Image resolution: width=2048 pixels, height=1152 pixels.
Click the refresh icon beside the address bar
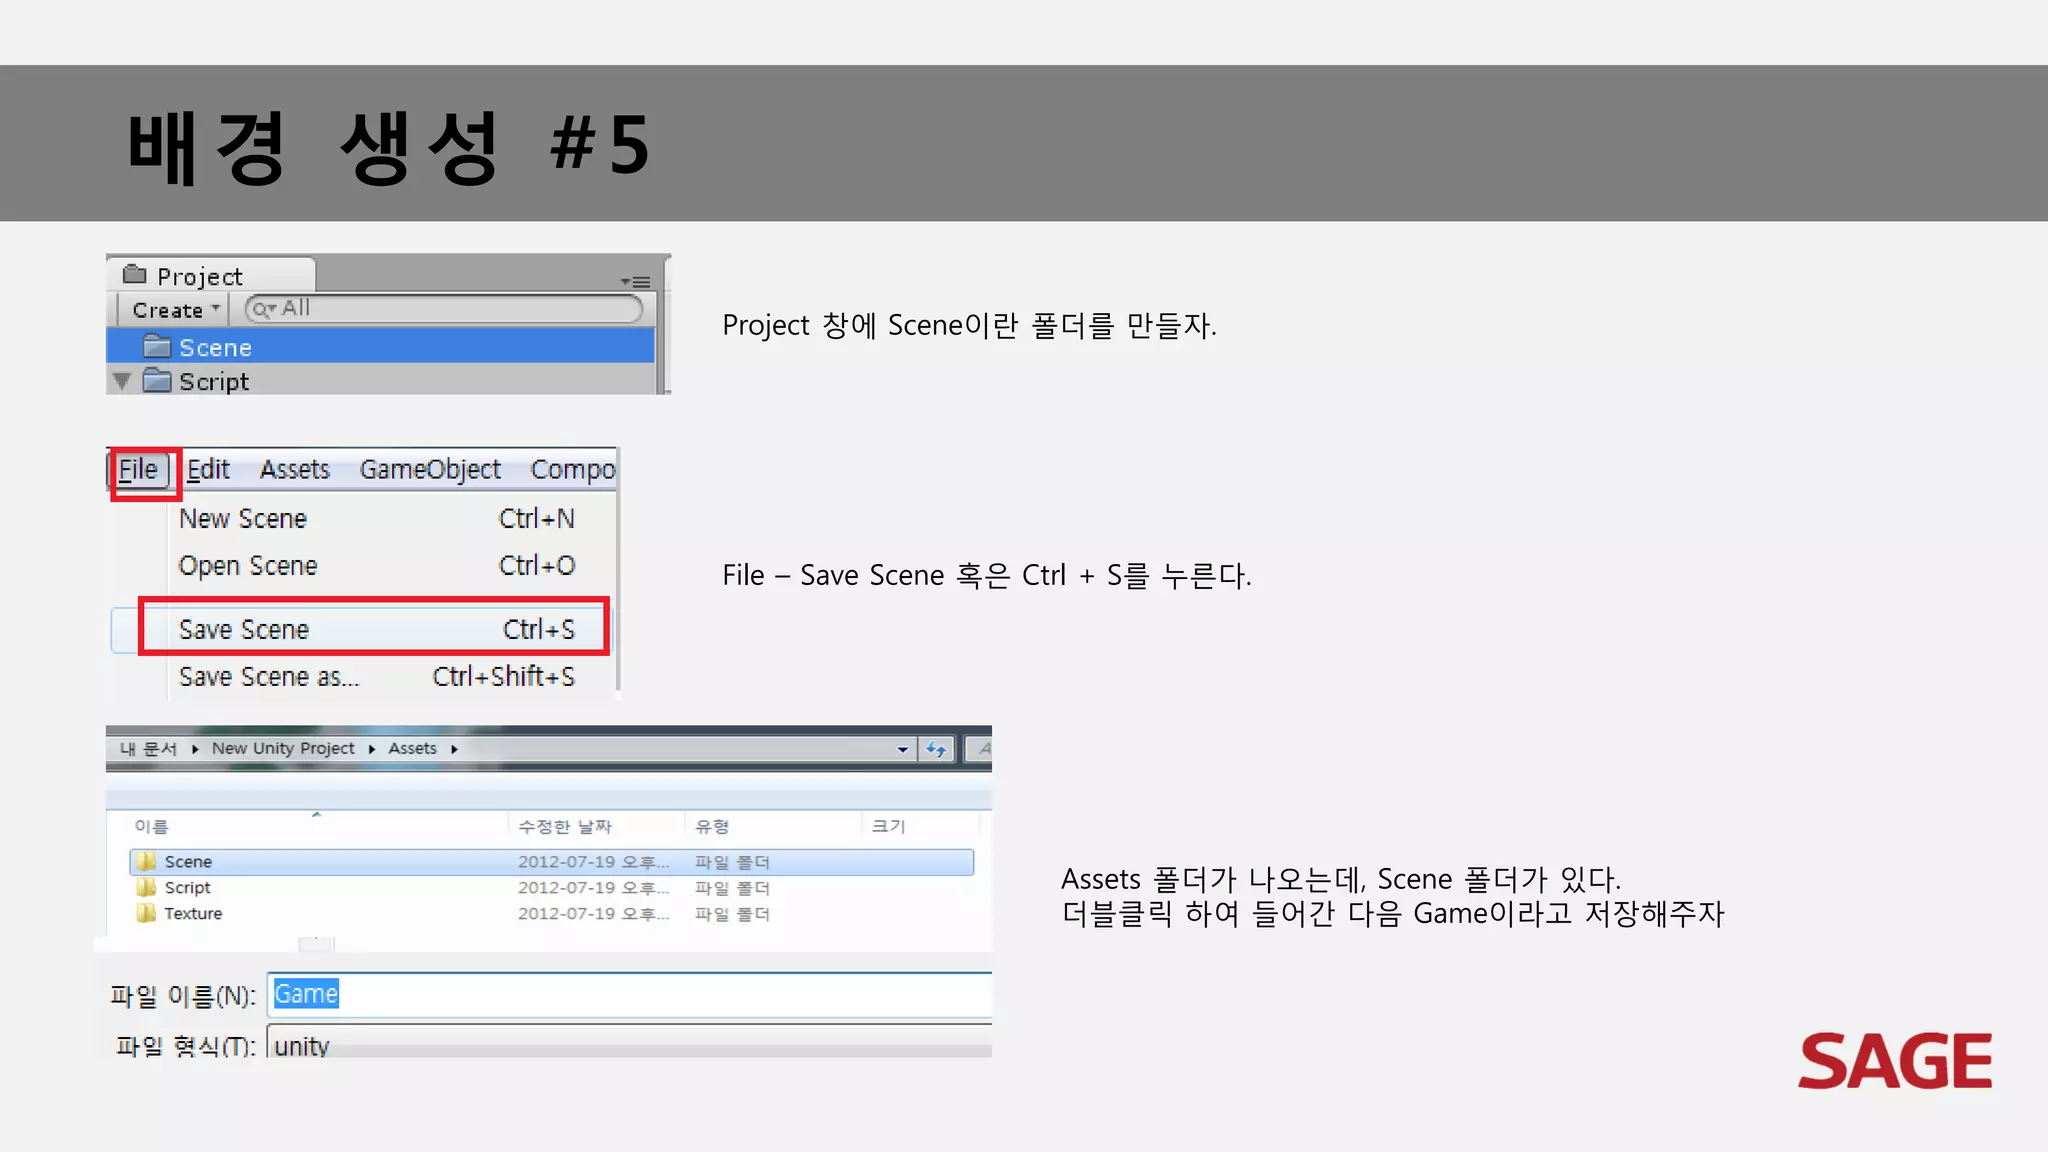[x=937, y=749]
